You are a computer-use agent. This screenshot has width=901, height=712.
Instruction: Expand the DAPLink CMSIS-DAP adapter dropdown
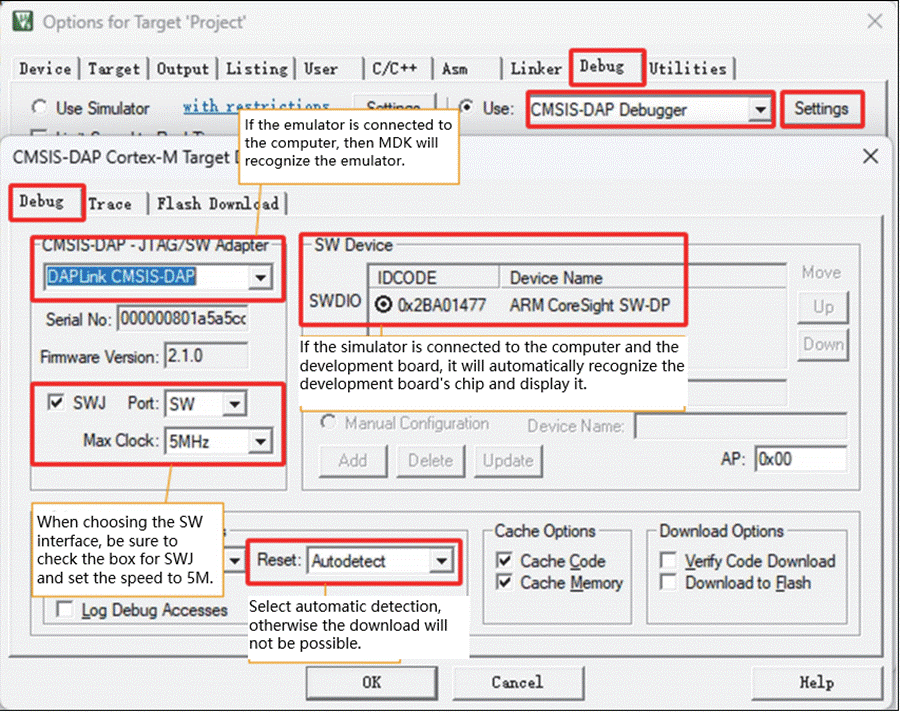(260, 278)
